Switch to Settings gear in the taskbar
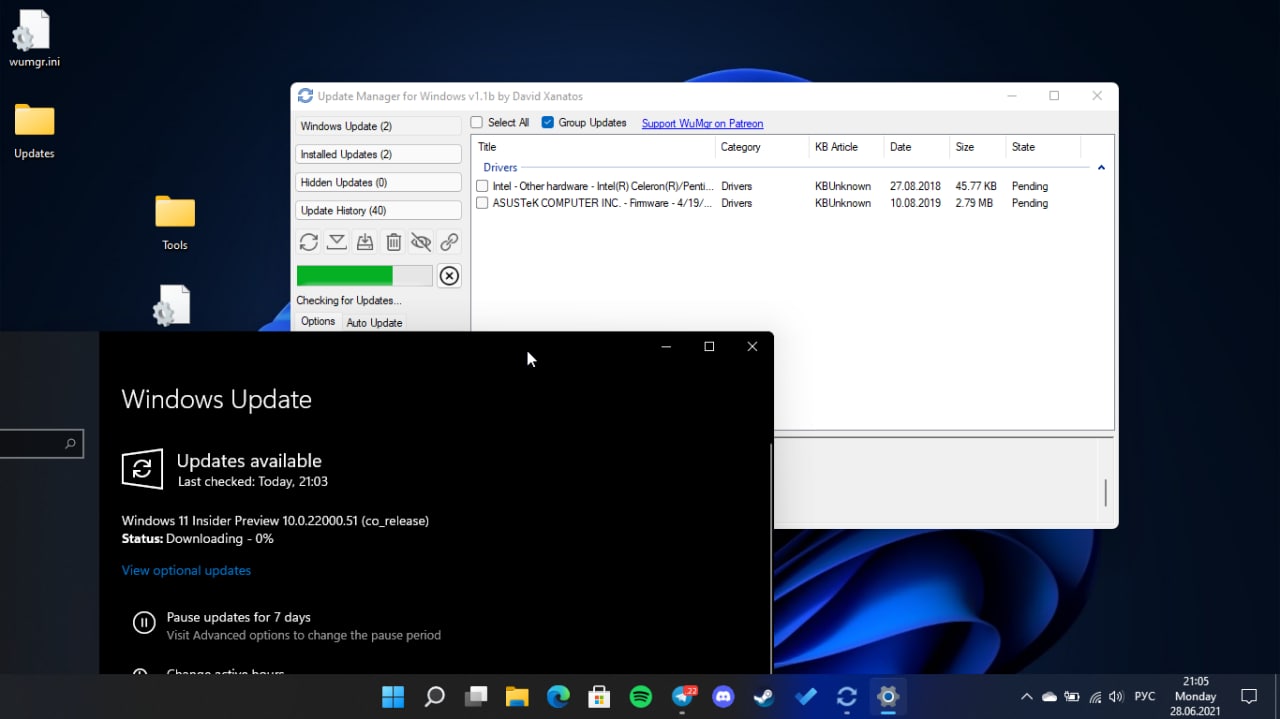 [888, 697]
